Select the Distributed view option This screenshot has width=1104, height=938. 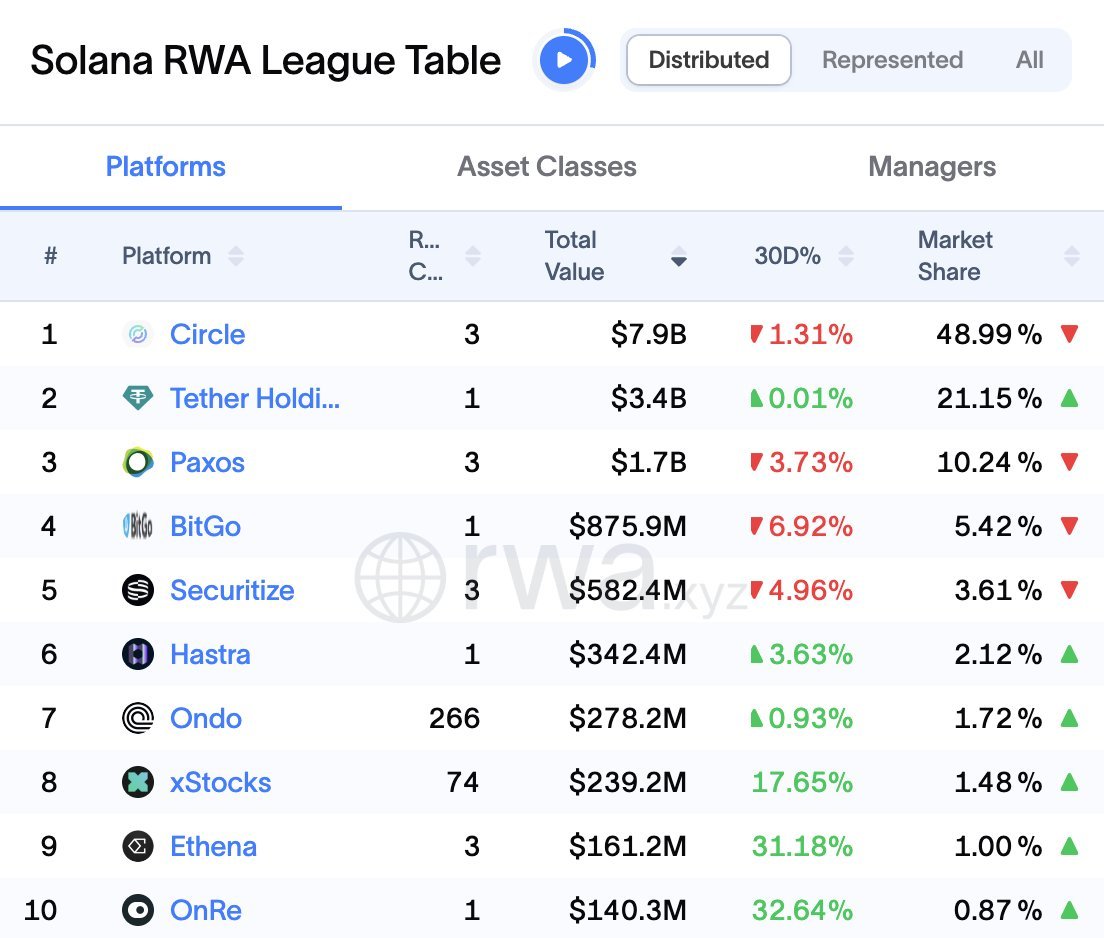(x=708, y=60)
